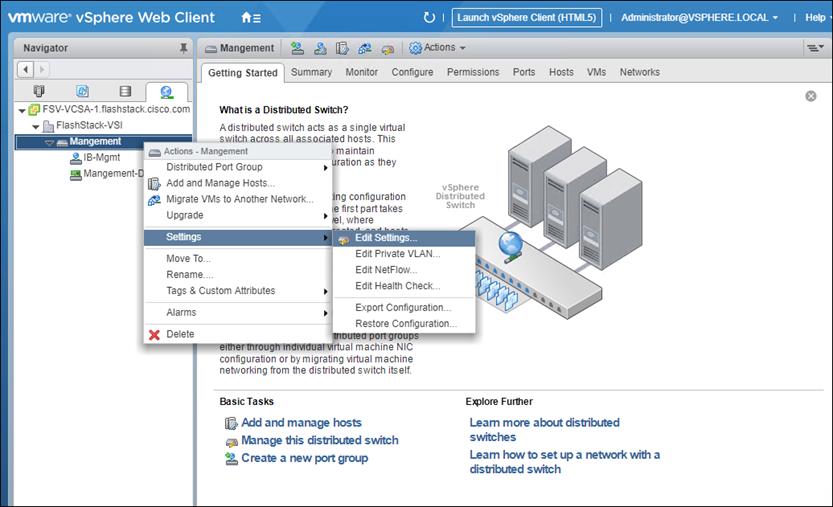Click the migrate VMs toolbar icon
The height and width of the screenshot is (507, 833).
365,48
